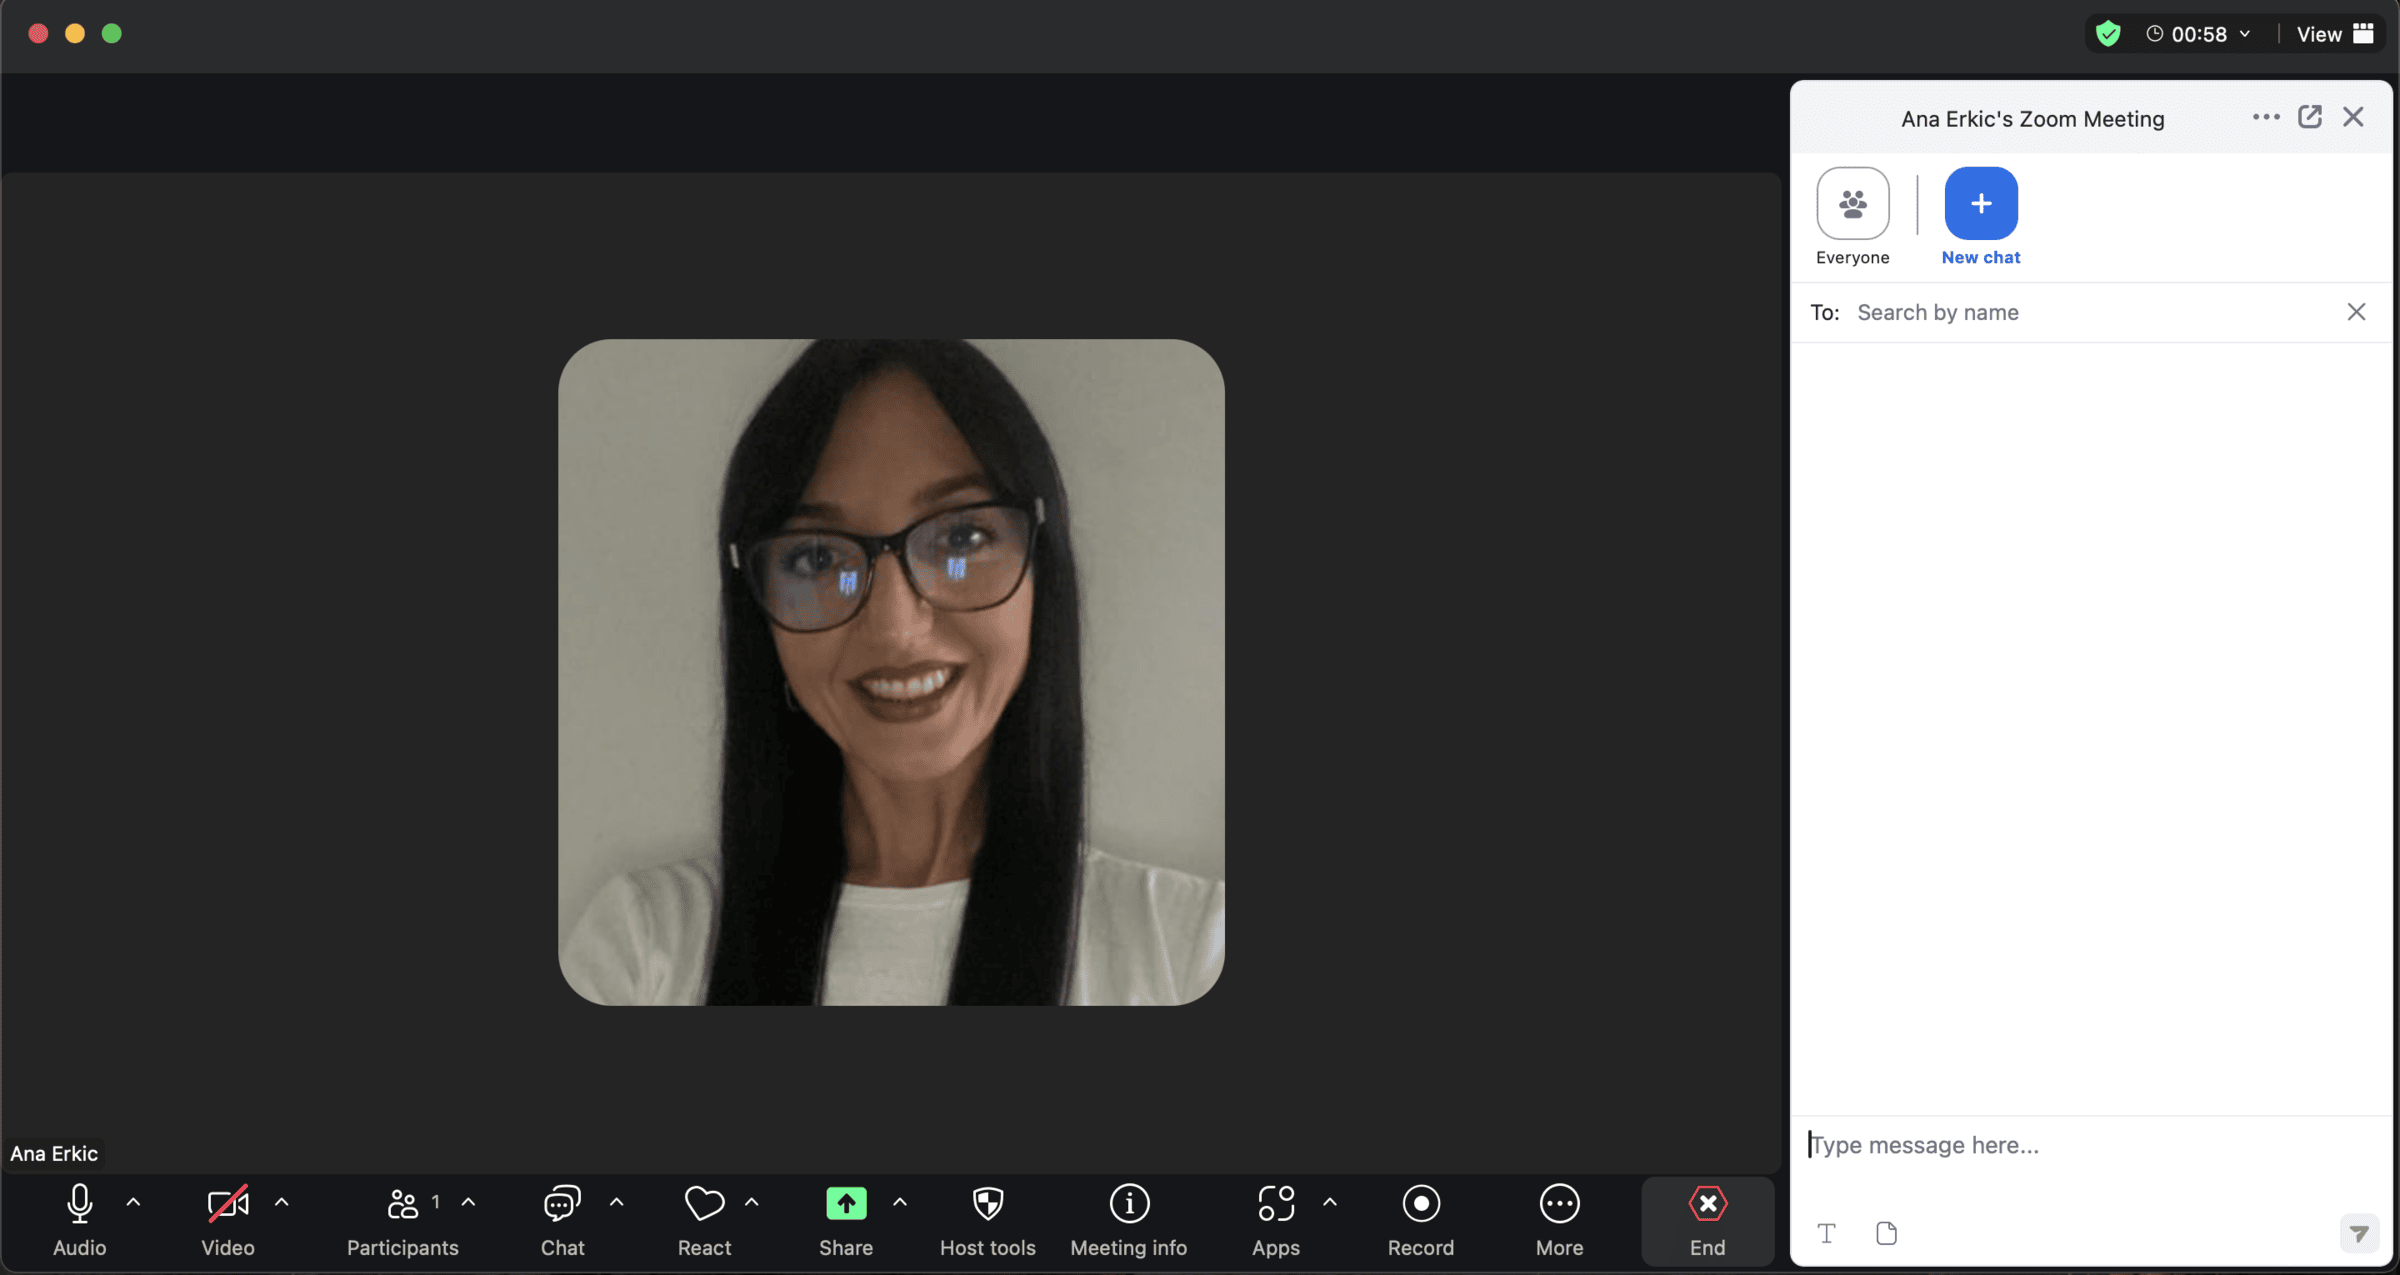Close the Zoom window with the red button
The image size is (2400, 1275).
pyautogui.click(x=38, y=33)
